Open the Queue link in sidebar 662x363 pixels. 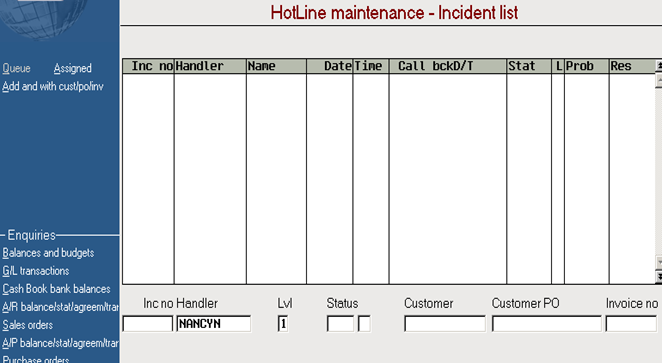(16, 68)
